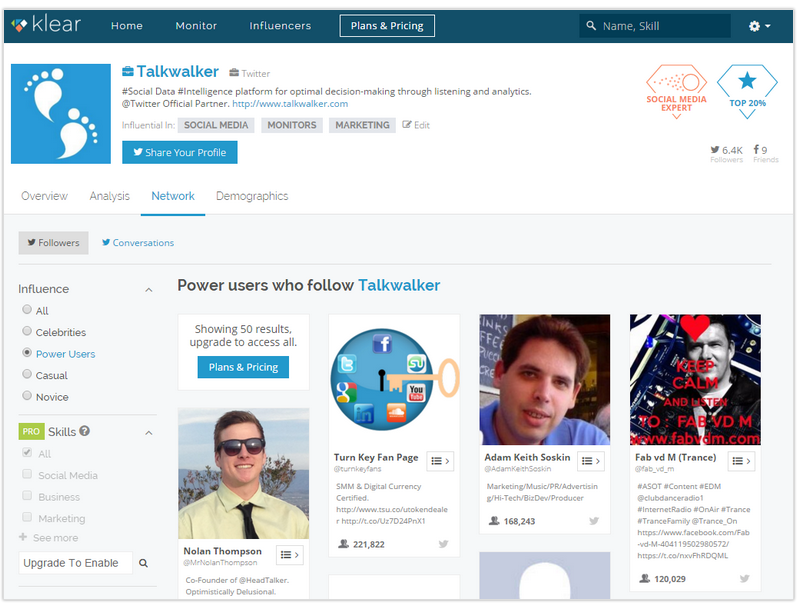Open Nolan Thompson's profile photo
The image size is (800, 614).
(x=243, y=474)
